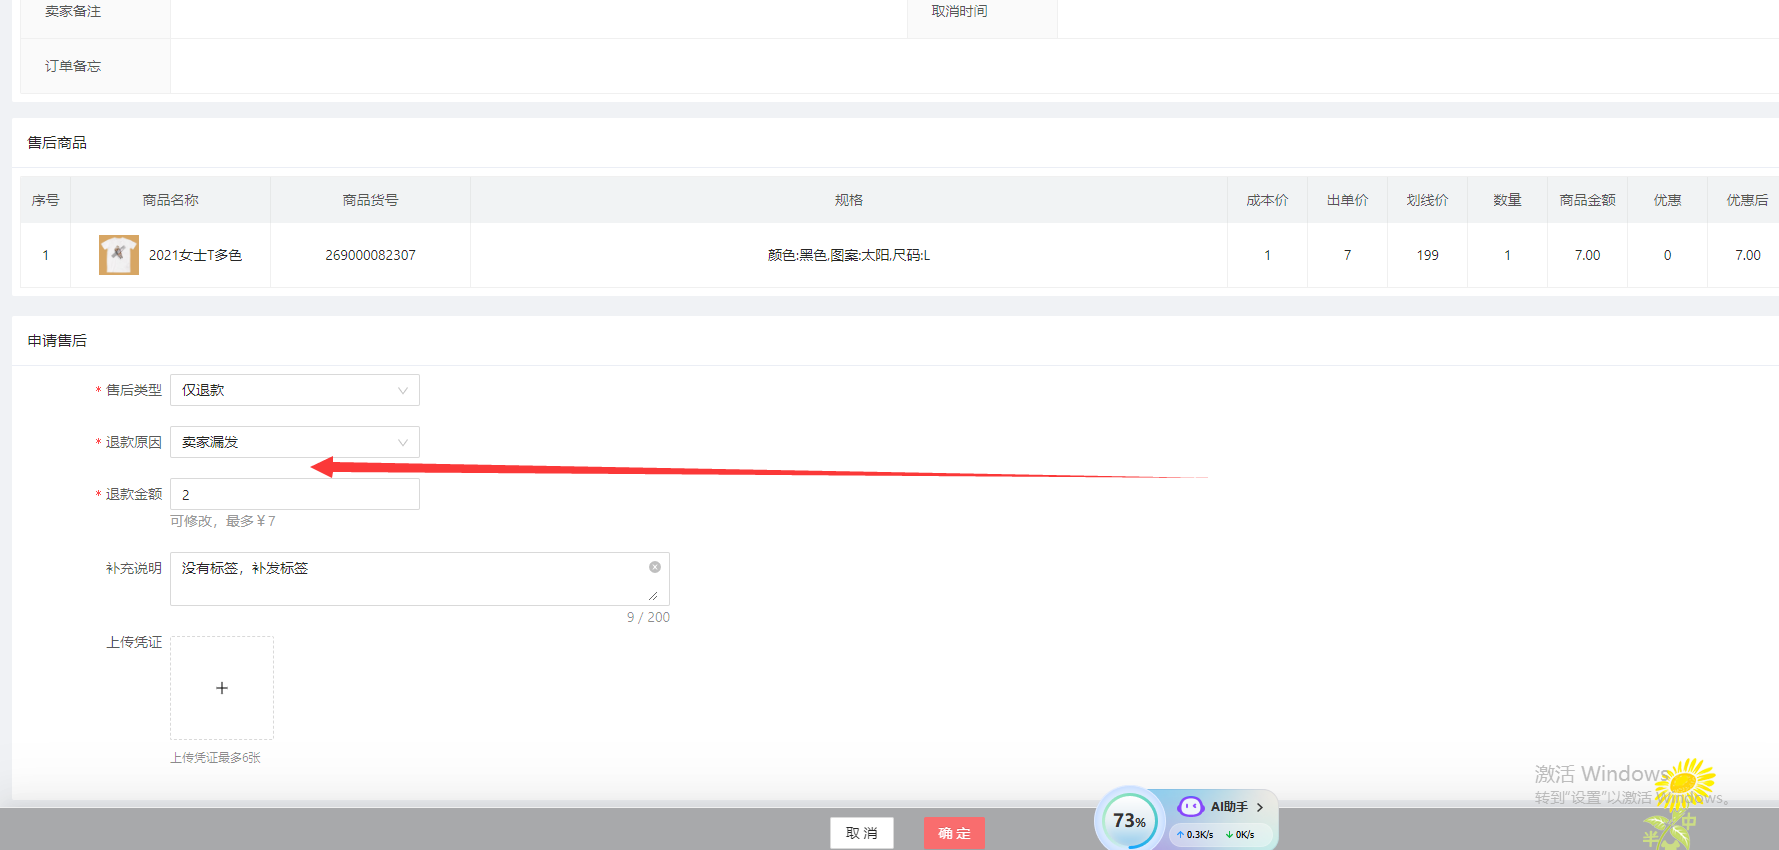Expand the AI助手 panel with its arrow
Screen dimensions: 1779x850
tap(1260, 807)
